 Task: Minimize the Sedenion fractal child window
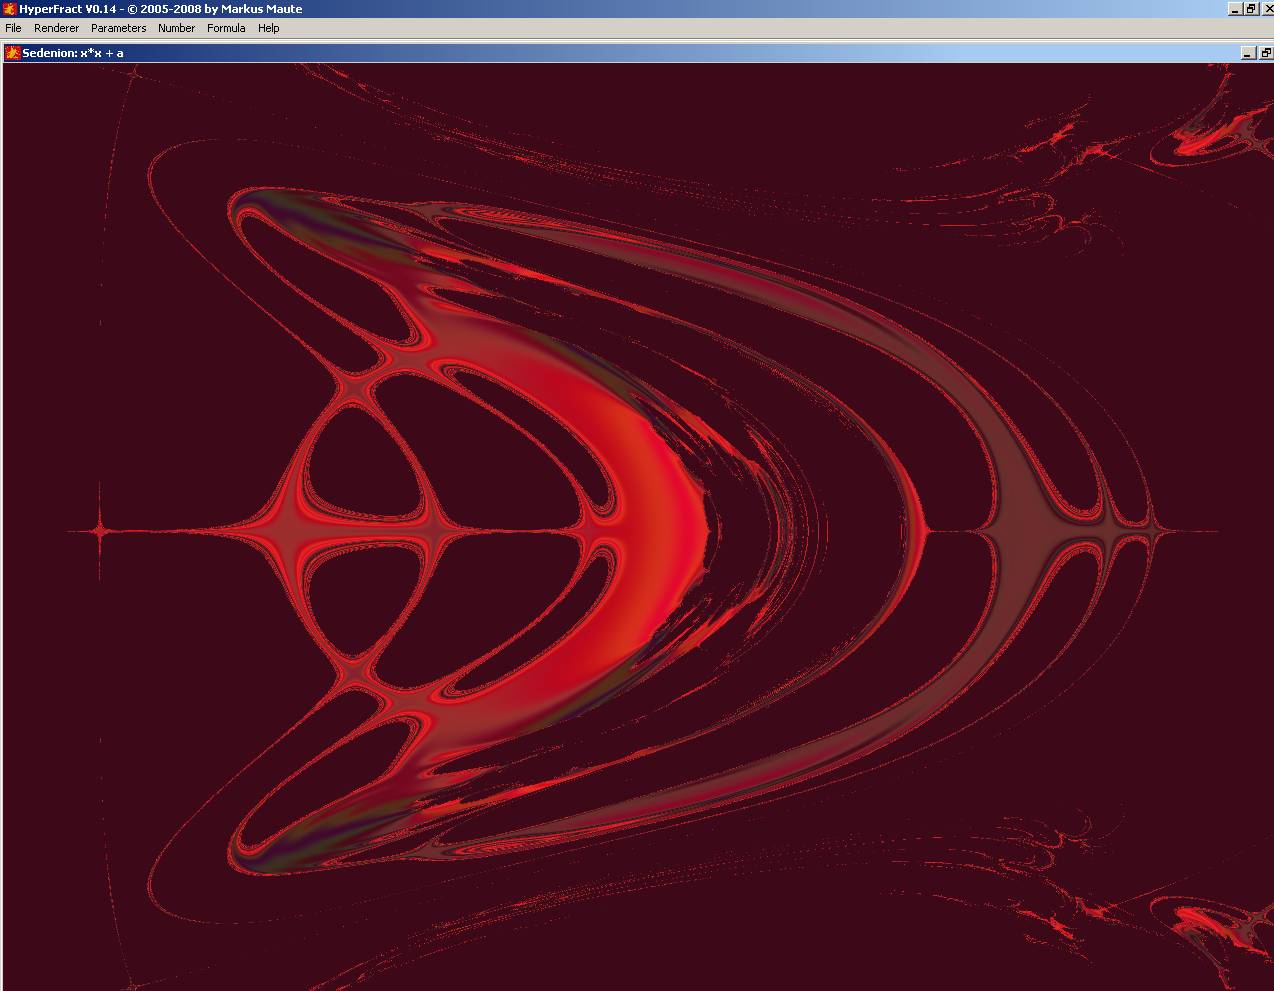tap(1248, 53)
